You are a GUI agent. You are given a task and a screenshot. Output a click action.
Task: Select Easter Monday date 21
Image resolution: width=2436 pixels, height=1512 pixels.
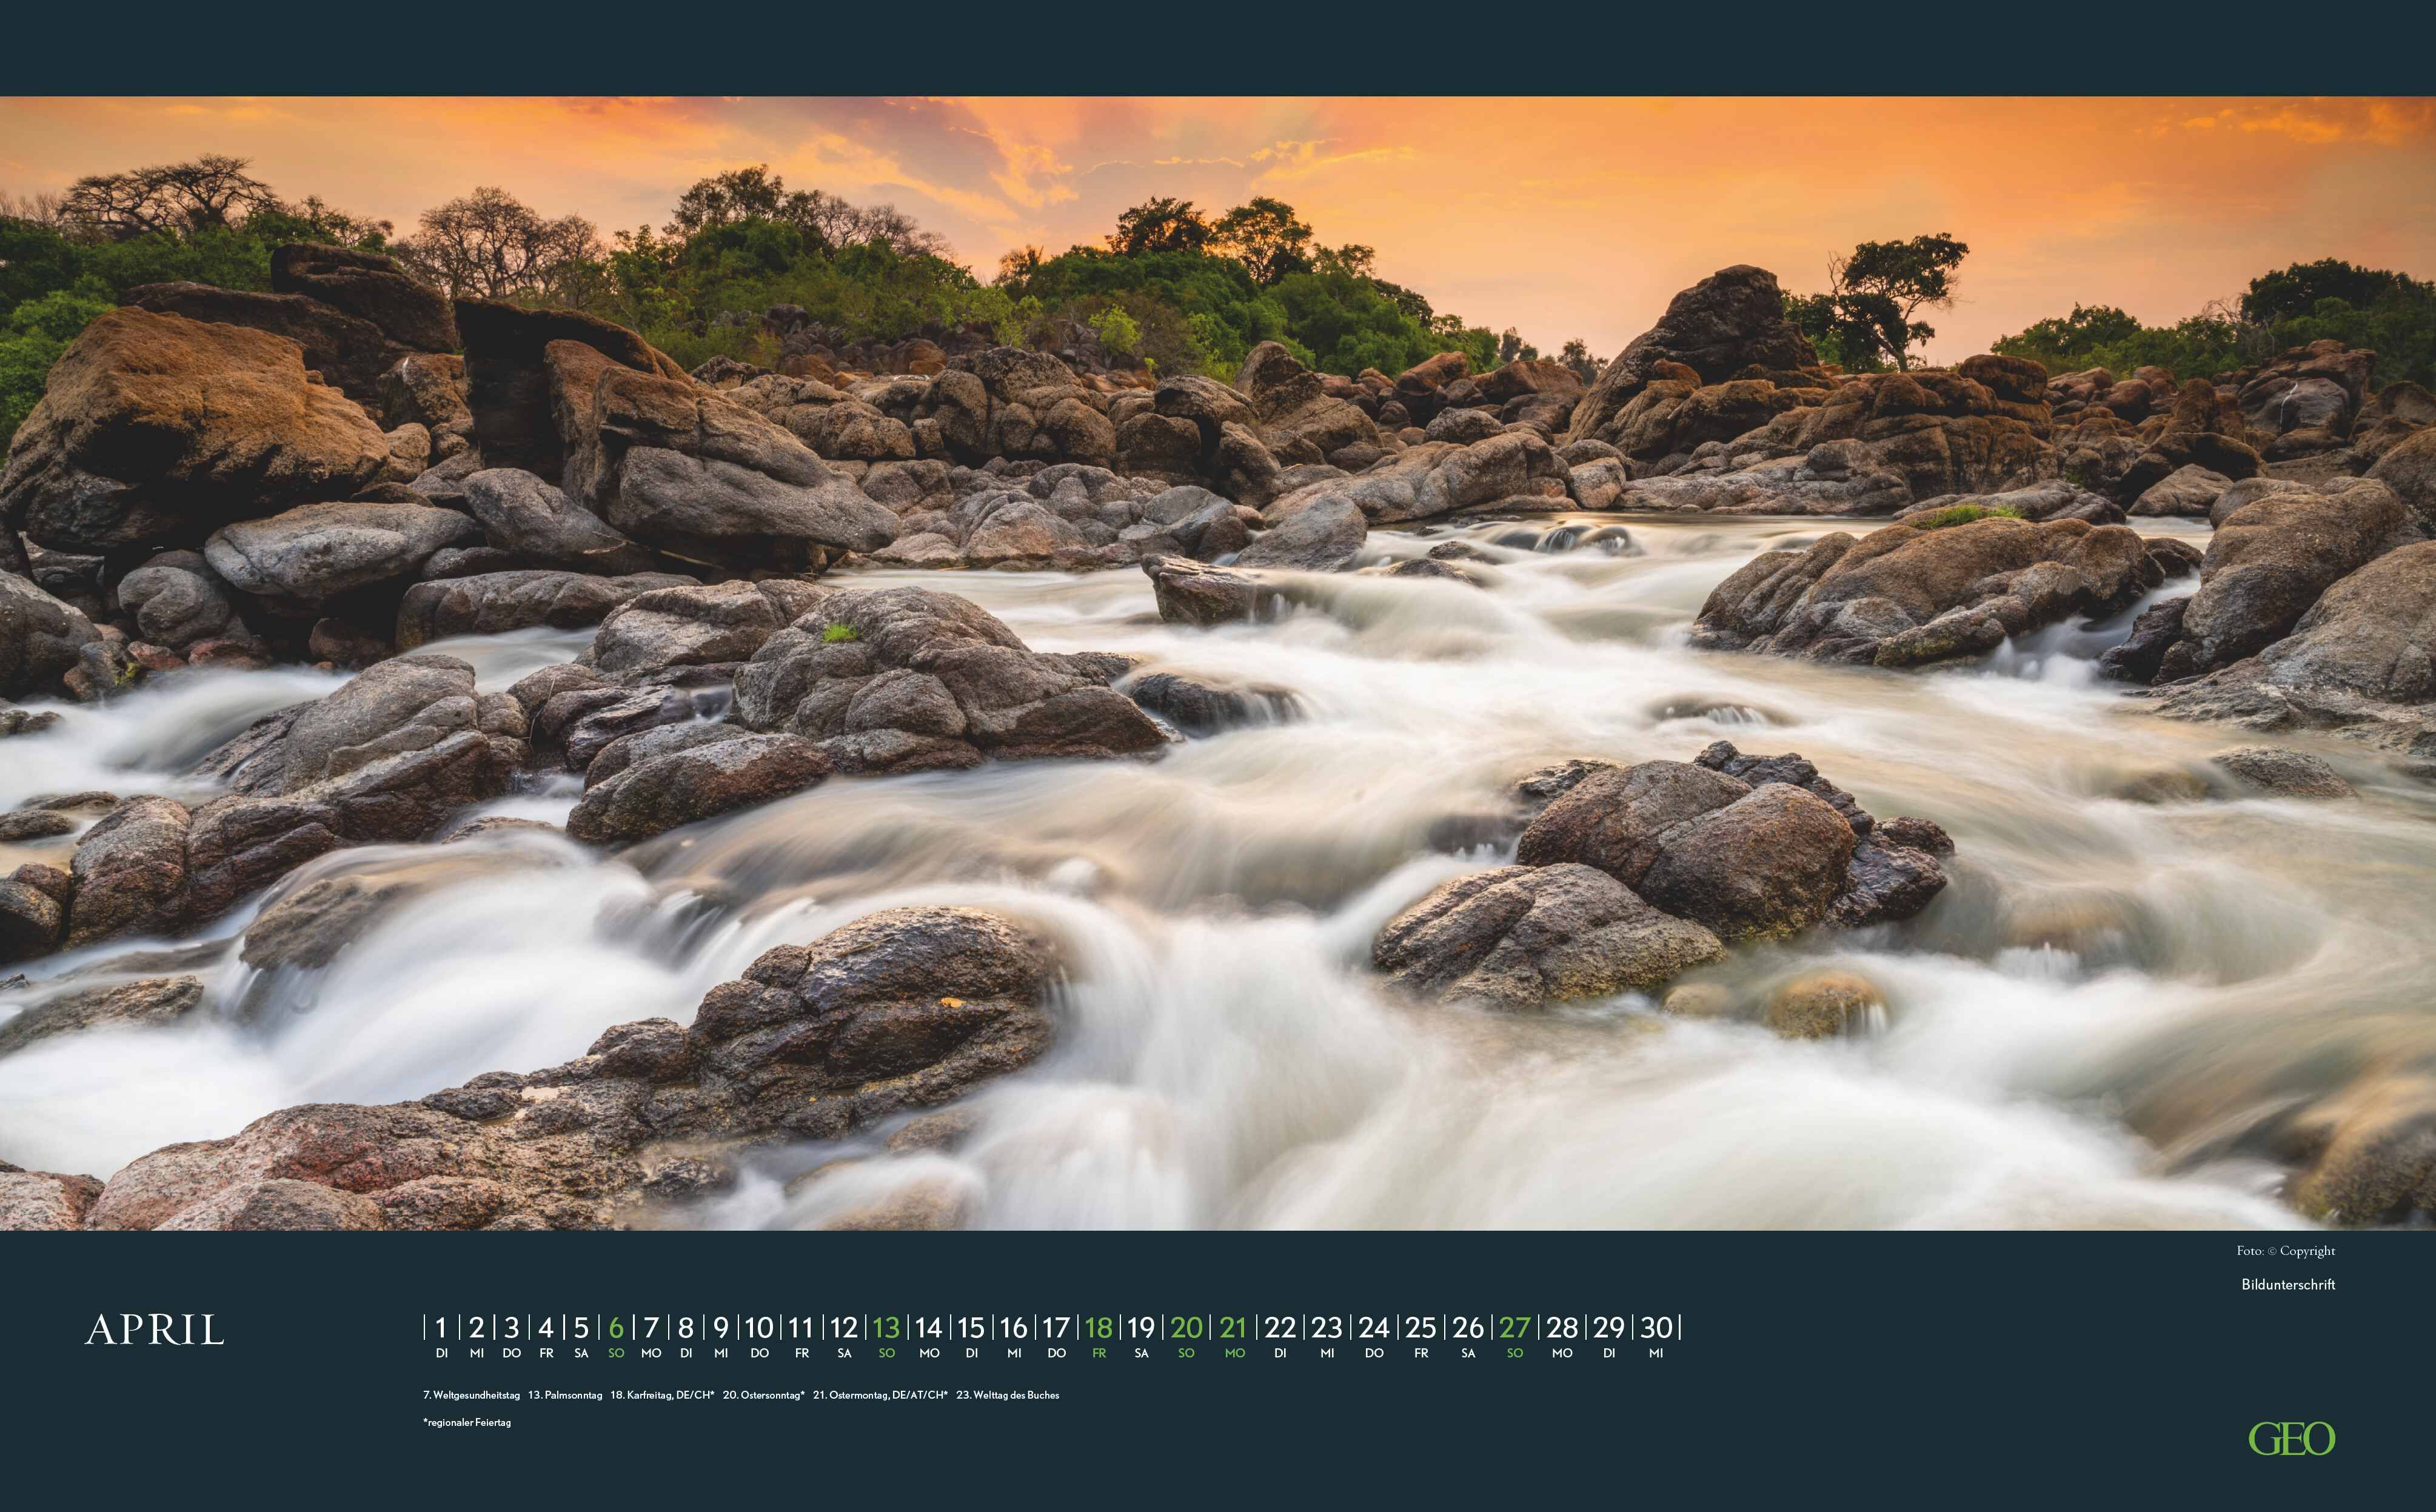pyautogui.click(x=1233, y=1328)
